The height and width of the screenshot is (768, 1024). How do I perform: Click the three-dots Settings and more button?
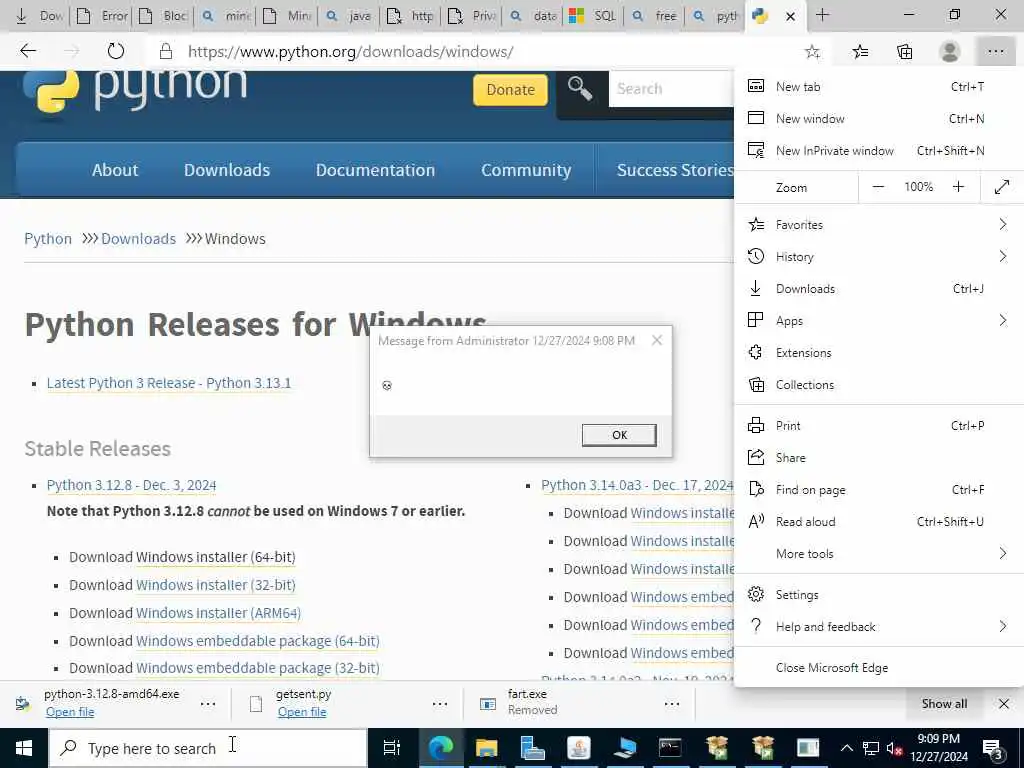(x=995, y=52)
